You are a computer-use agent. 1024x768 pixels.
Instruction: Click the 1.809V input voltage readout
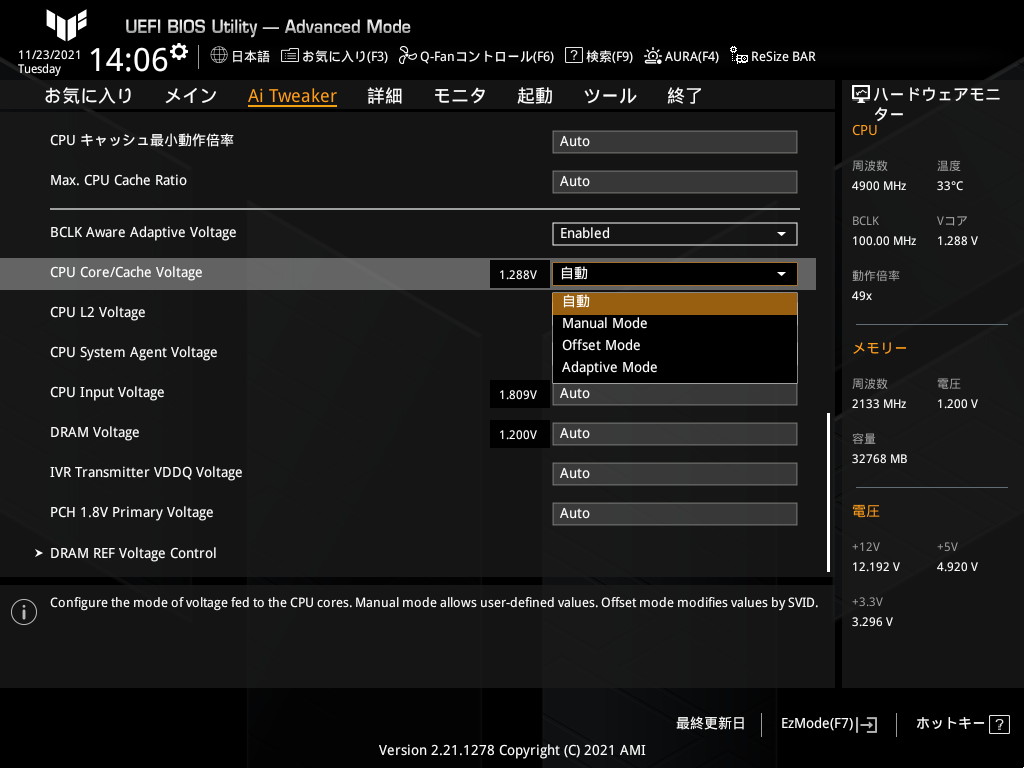519,394
